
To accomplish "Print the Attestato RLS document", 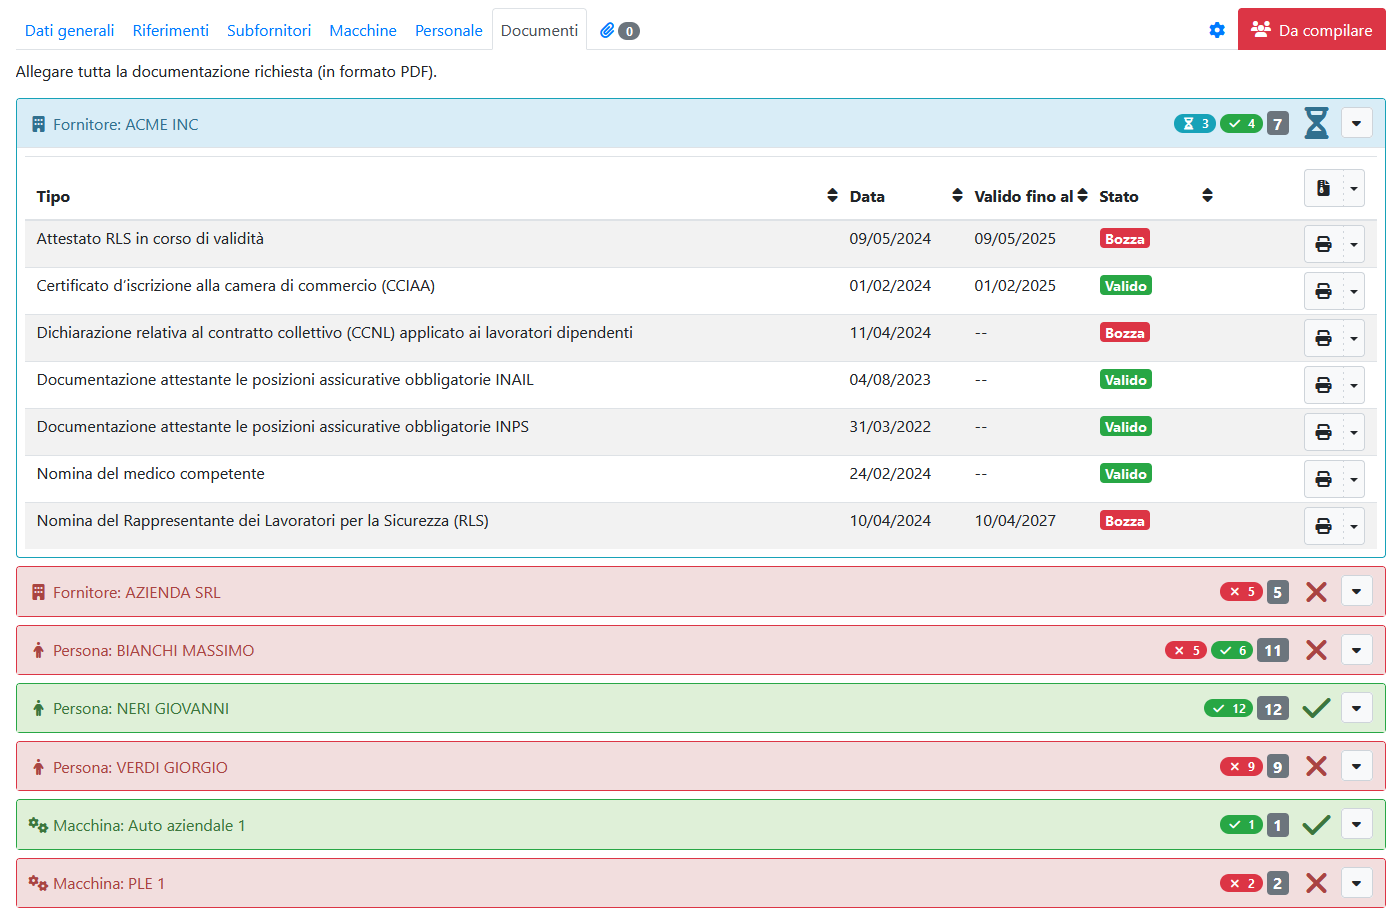I will pyautogui.click(x=1323, y=244).
